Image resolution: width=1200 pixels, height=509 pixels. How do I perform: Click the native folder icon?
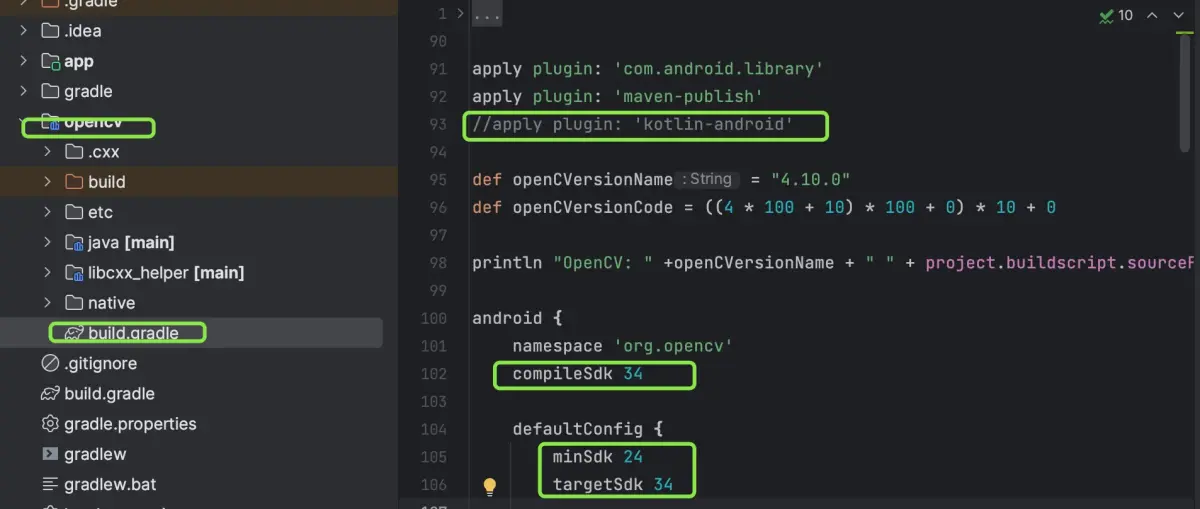74,303
